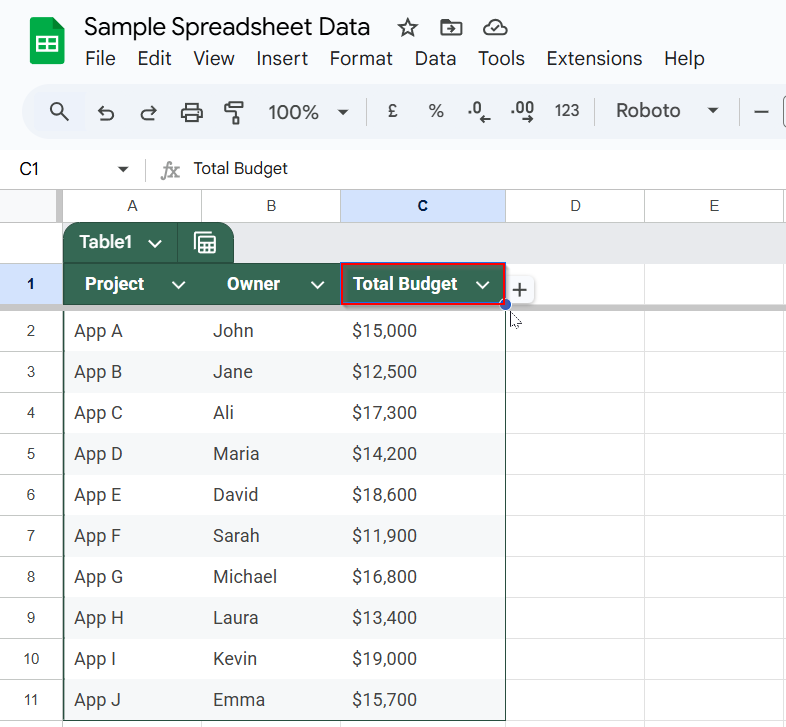Open the File menu
This screenshot has height=727, width=786.
click(100, 59)
